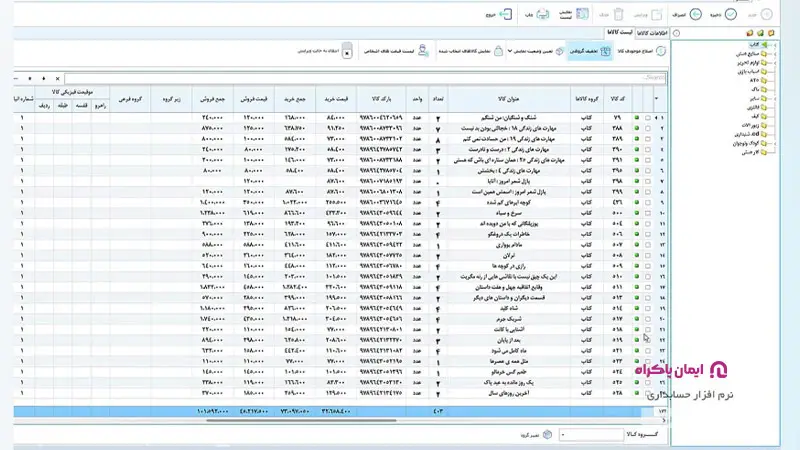Expand the صنایع دستی tree node arrow
The width and height of the screenshot is (800, 450).
pos(775,54)
